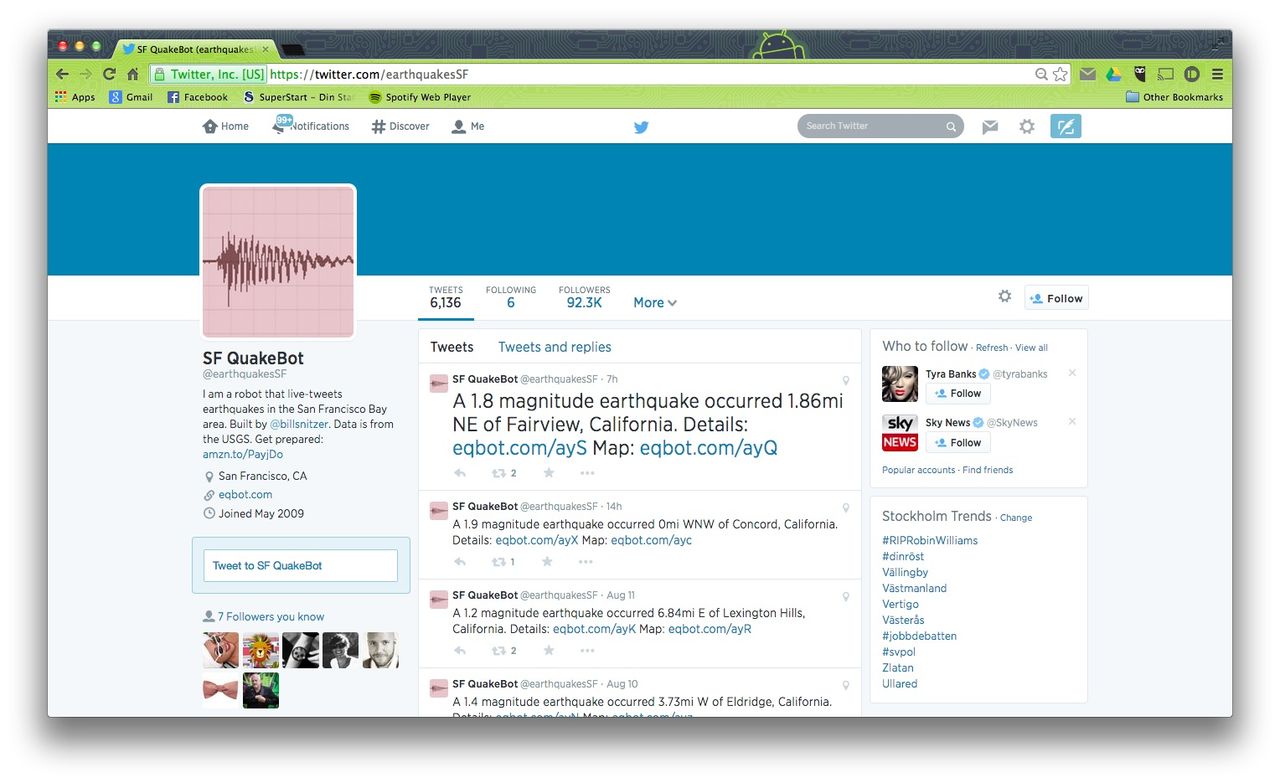Click the Google Drive extension icon
Screen dimensions: 1280x783
click(1112, 74)
